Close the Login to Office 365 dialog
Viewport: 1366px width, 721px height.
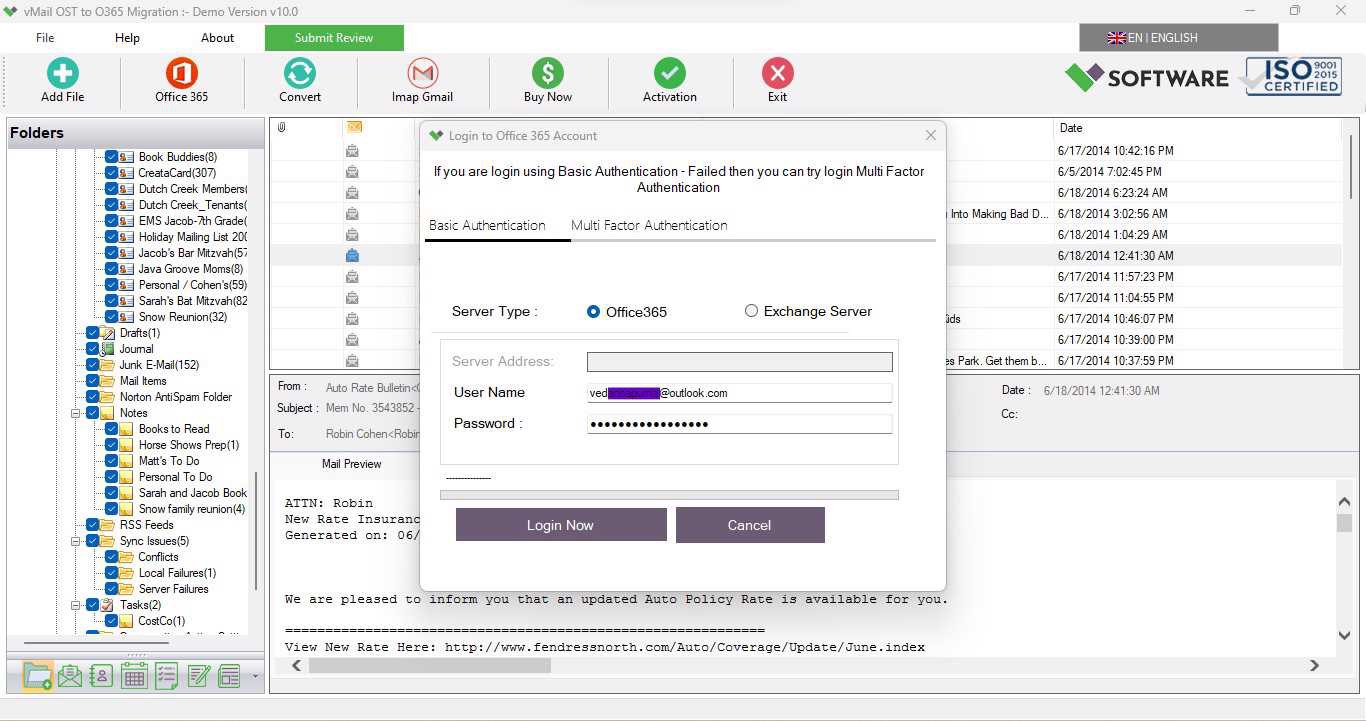pos(931,135)
